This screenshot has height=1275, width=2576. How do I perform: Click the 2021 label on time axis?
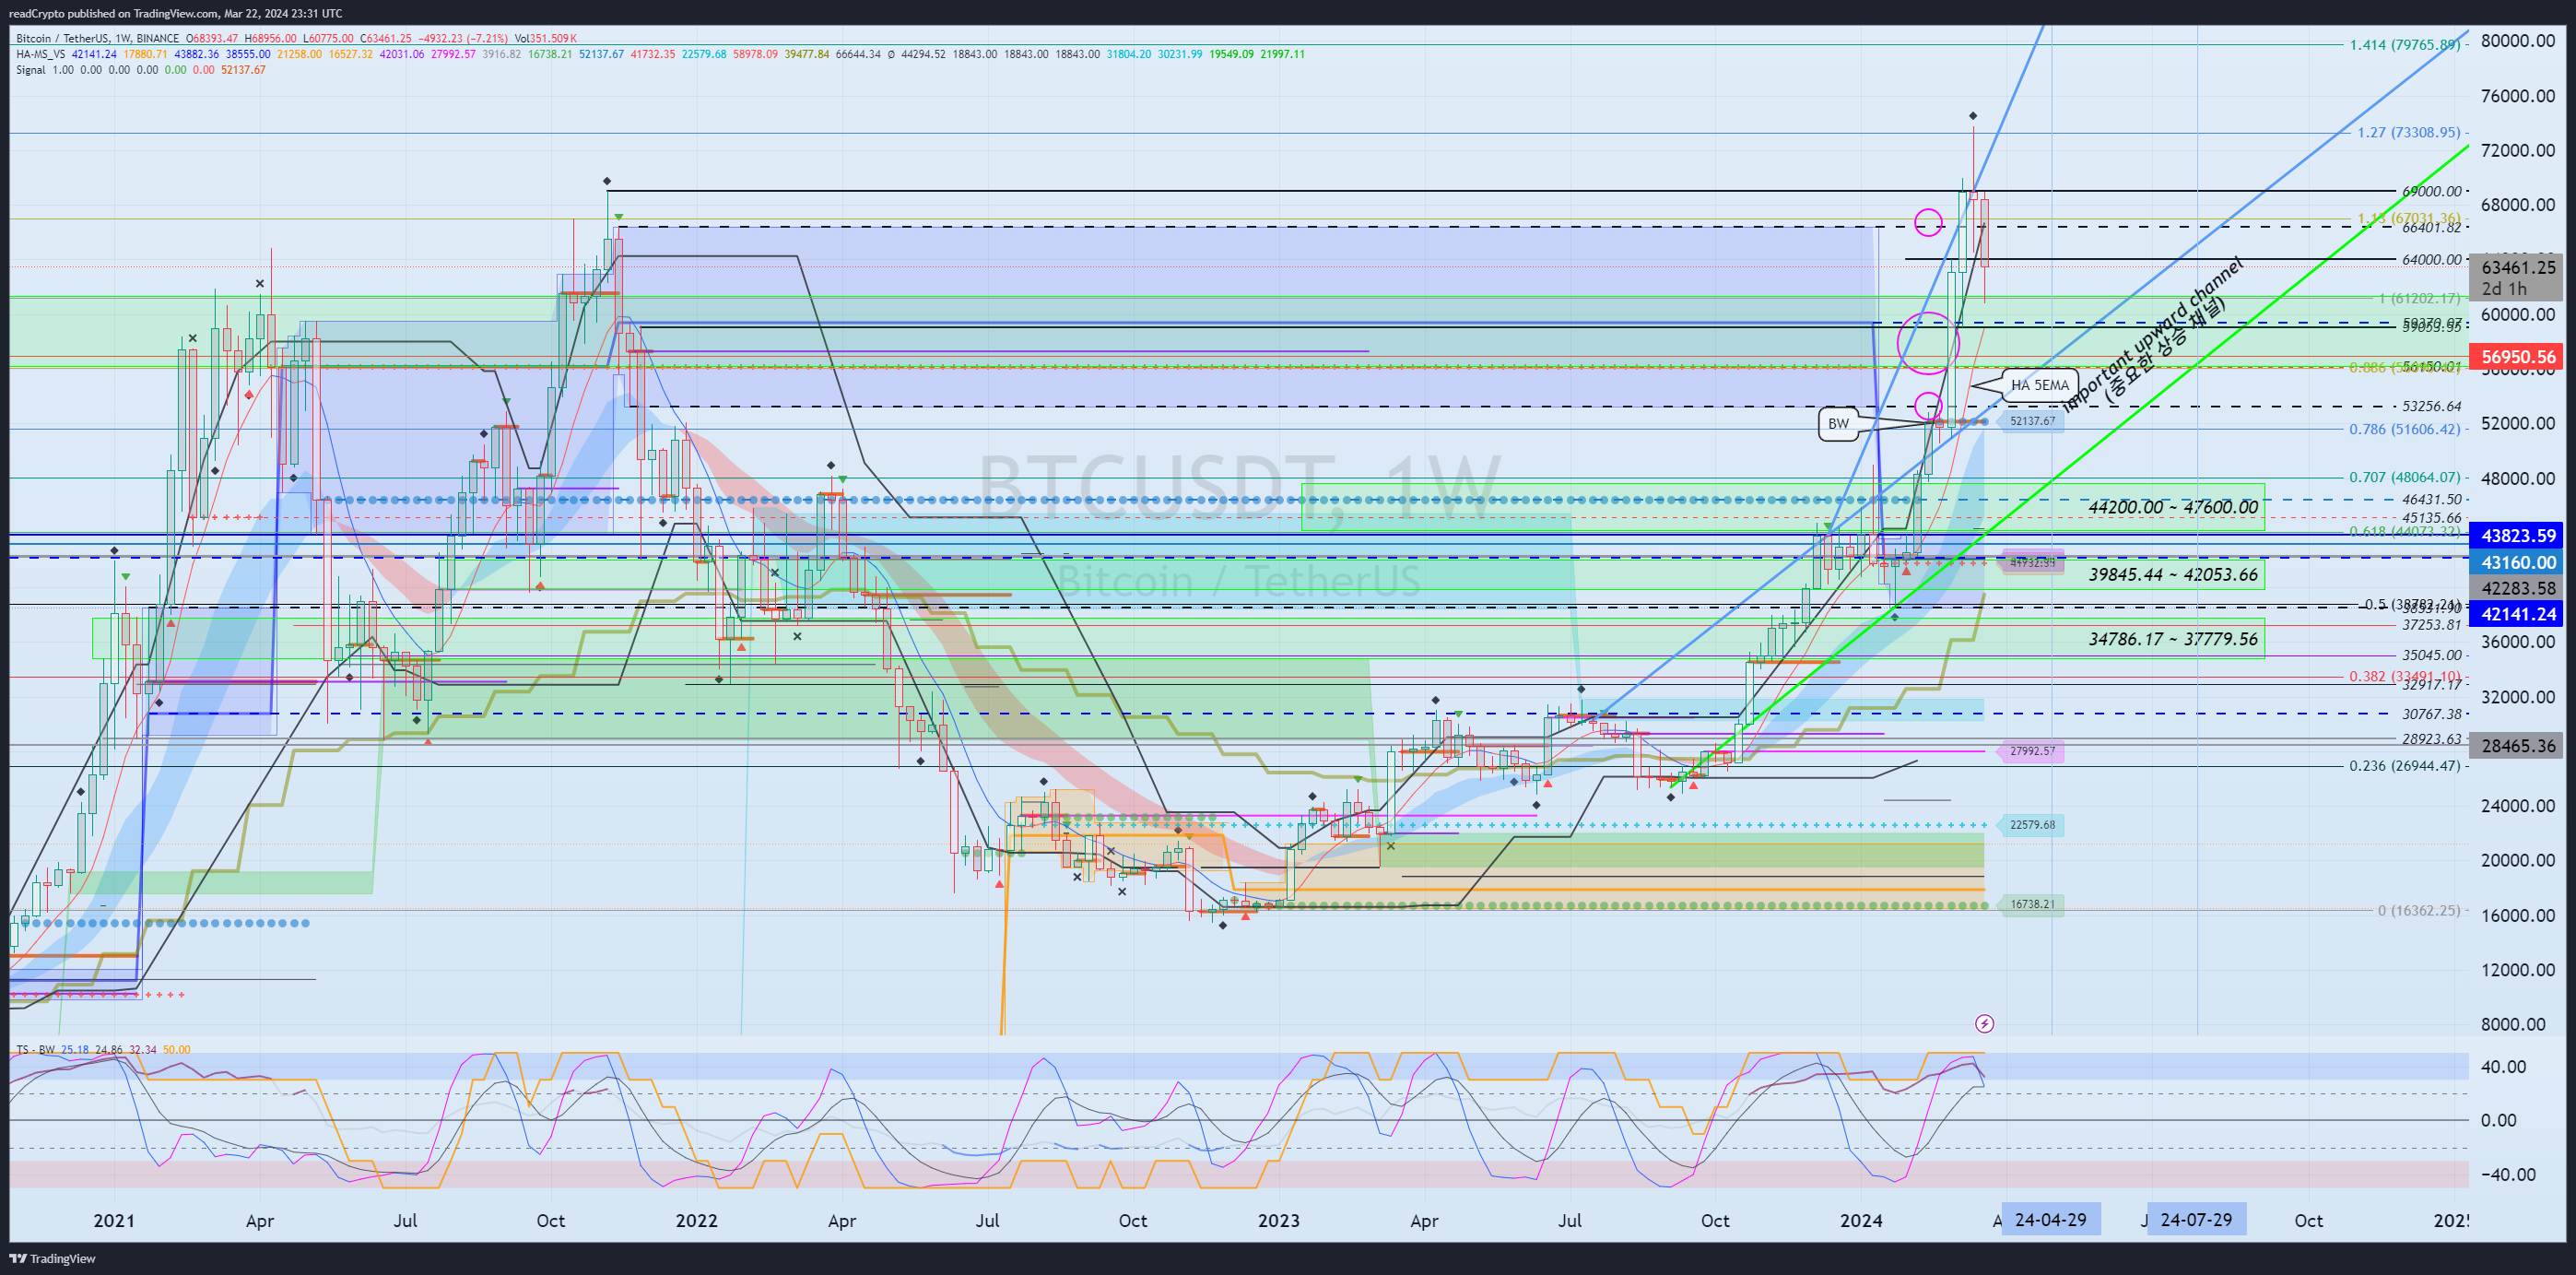(x=113, y=1220)
